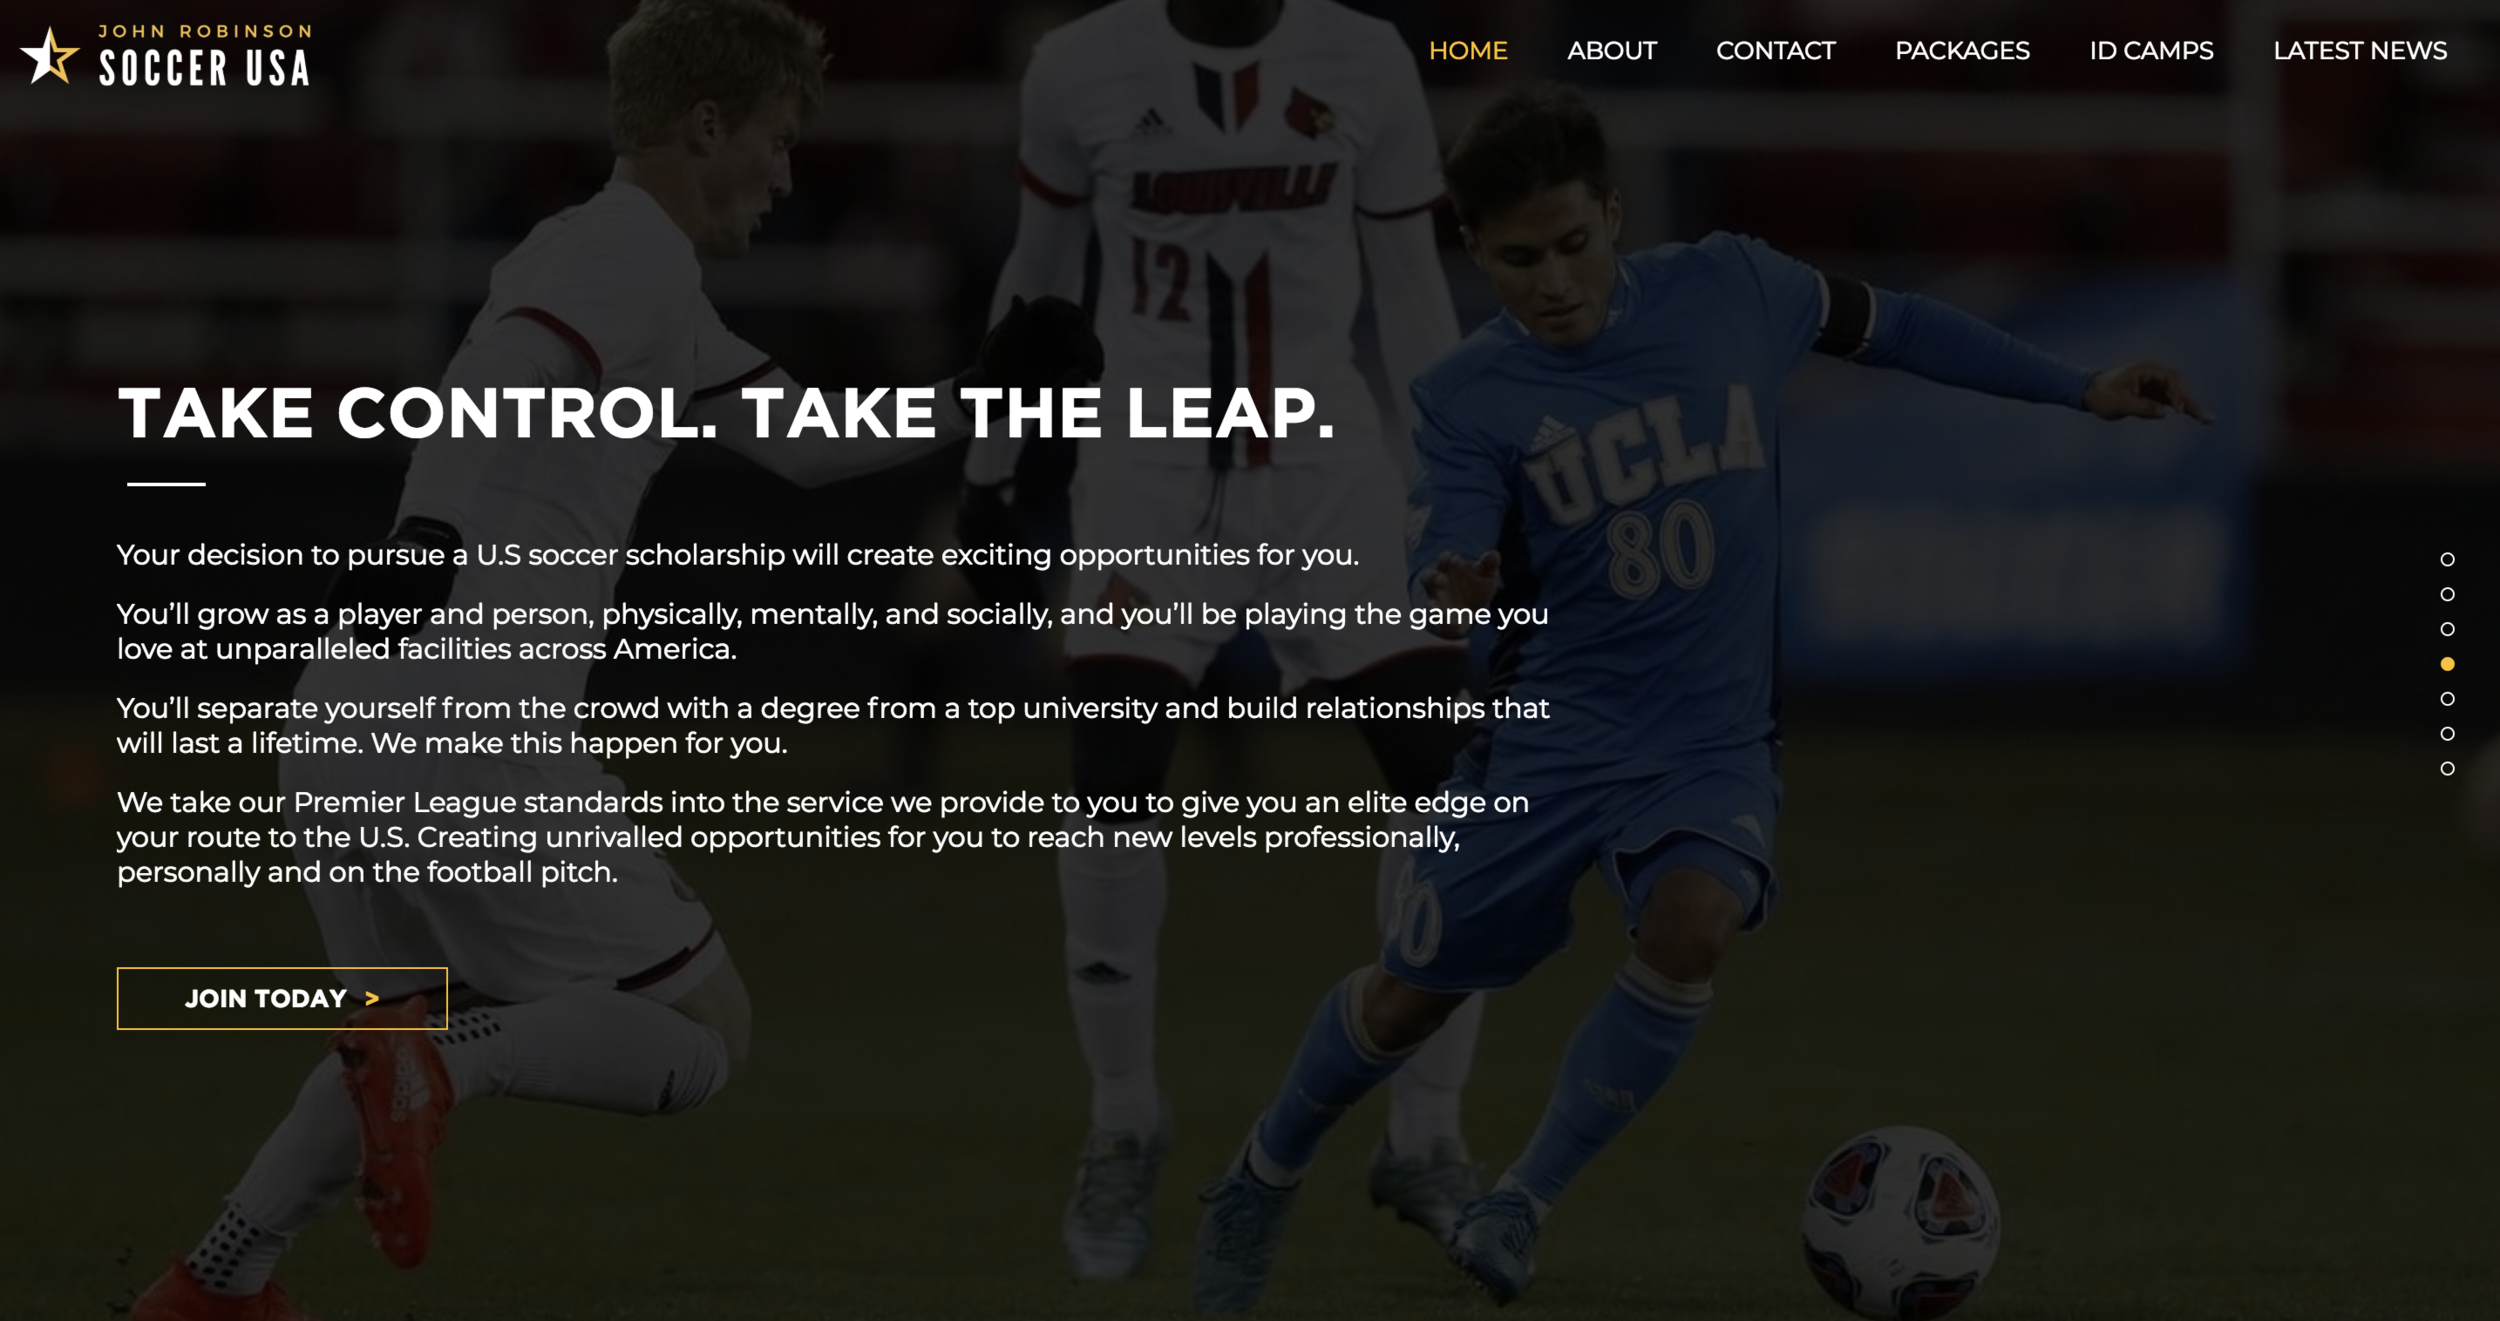Select the first section dot indicator
Screen dimensions: 2500x1321
pyautogui.click(x=2447, y=559)
